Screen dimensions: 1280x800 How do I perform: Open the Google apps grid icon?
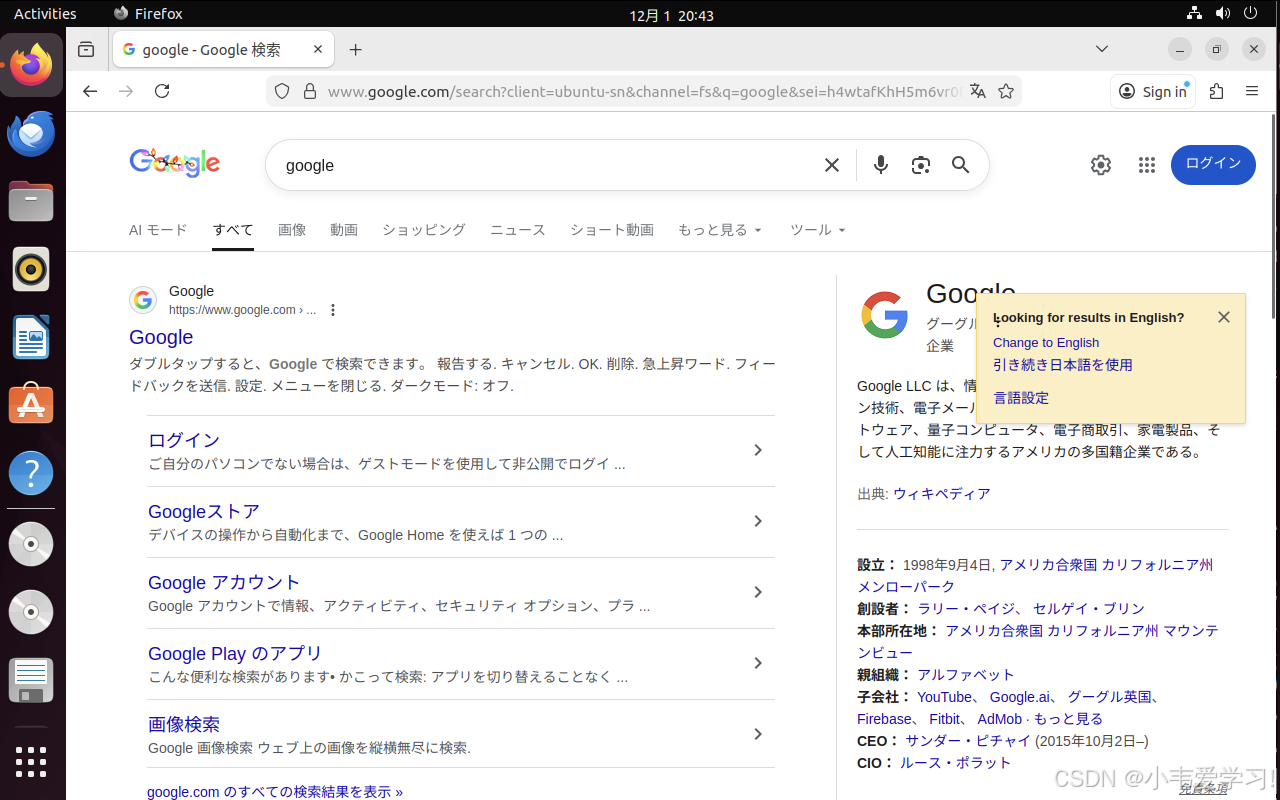coord(1147,165)
